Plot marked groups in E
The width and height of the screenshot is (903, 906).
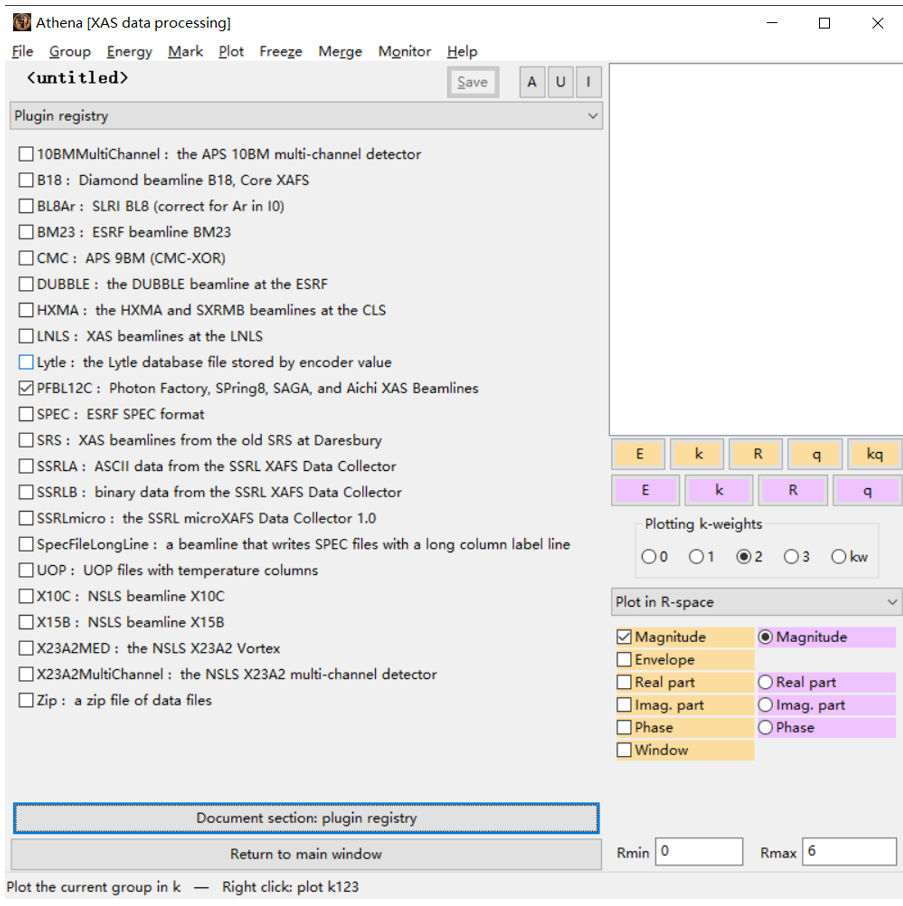[x=645, y=490]
